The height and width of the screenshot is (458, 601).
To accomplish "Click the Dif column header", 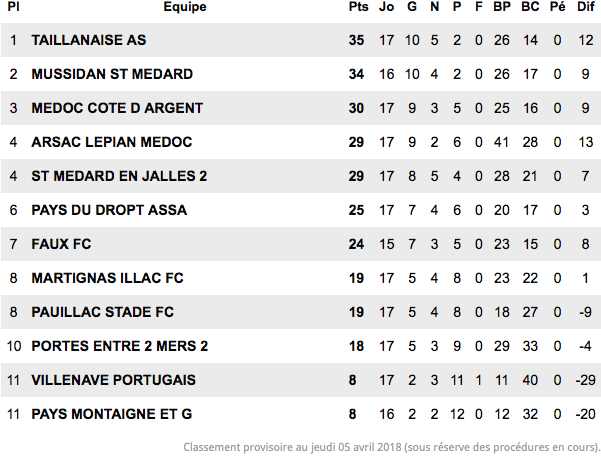I will [x=586, y=7].
